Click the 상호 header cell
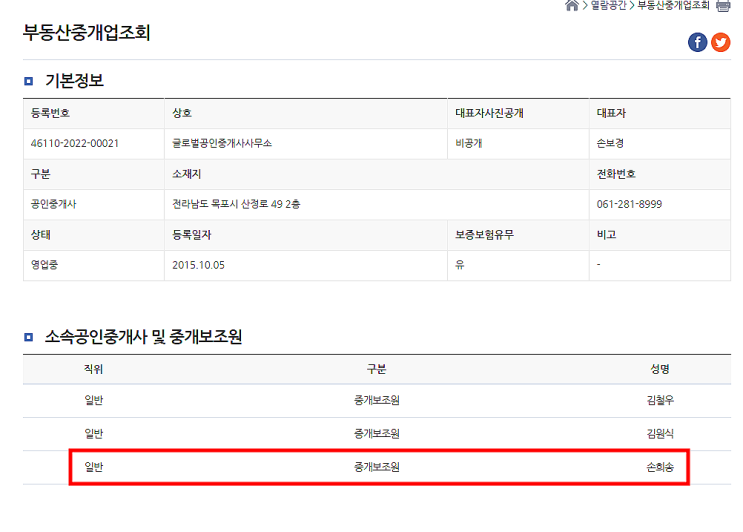The height and width of the screenshot is (532, 743). (x=306, y=113)
